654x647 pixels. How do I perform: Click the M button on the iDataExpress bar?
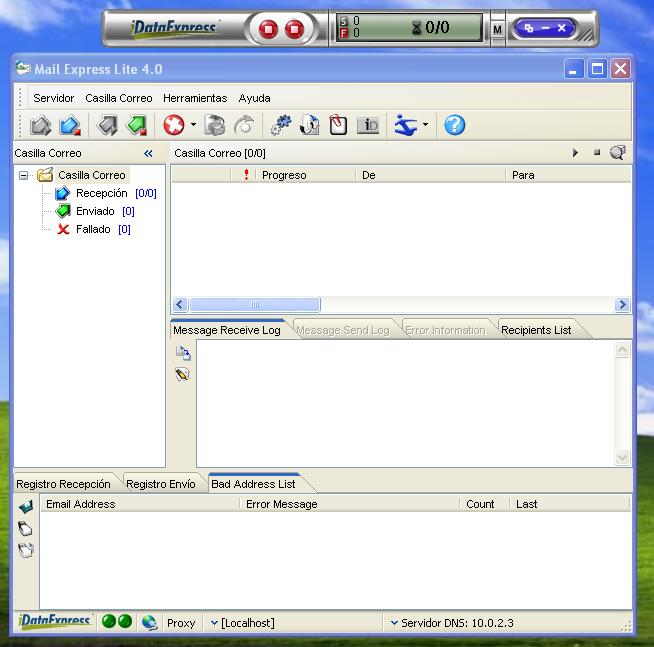point(497,29)
